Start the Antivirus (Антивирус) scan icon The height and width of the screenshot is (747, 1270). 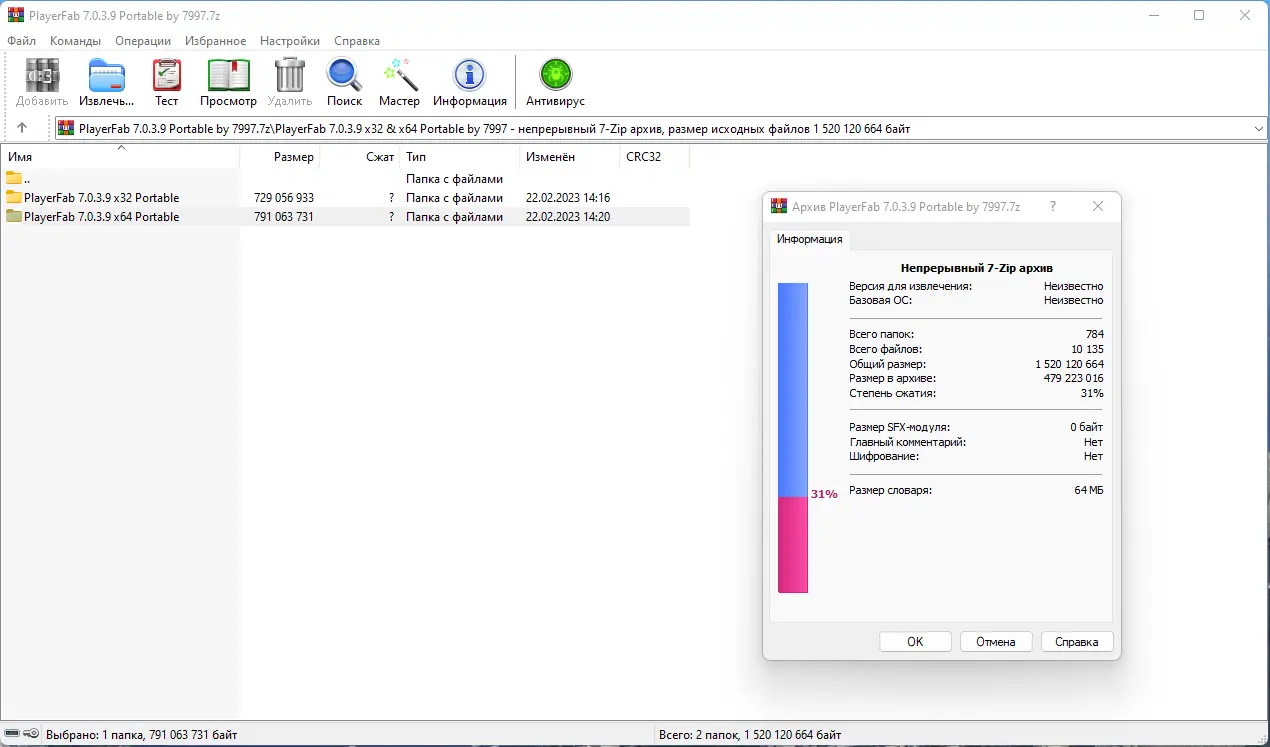pos(555,75)
